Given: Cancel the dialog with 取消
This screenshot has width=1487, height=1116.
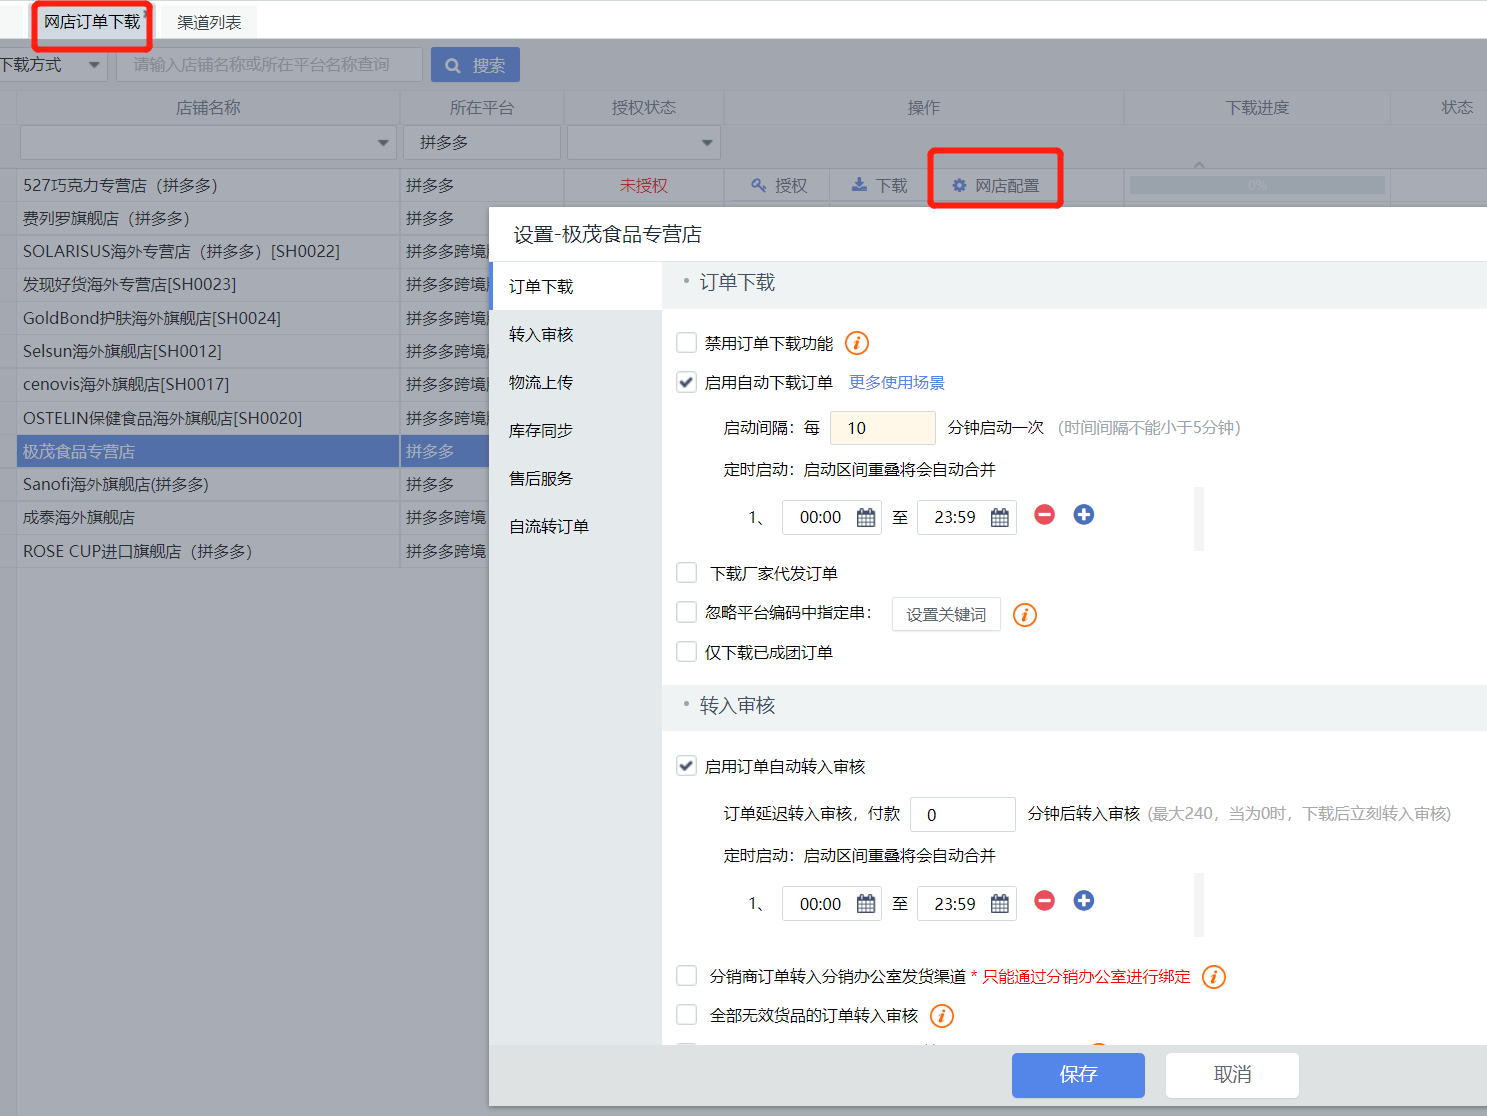Looking at the screenshot, I should tap(1232, 1075).
